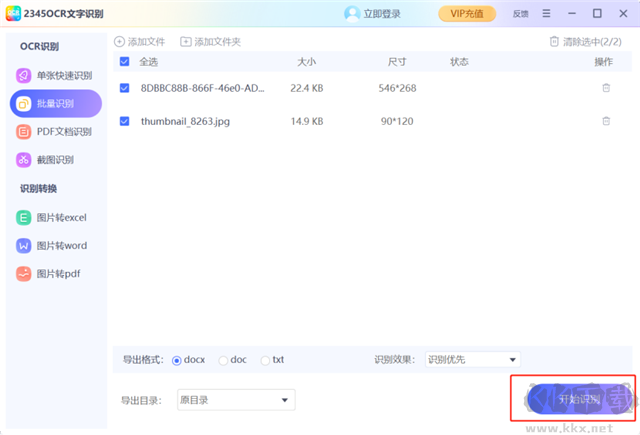
Task: Click the 添加文件夹 button label
Action: point(217,42)
